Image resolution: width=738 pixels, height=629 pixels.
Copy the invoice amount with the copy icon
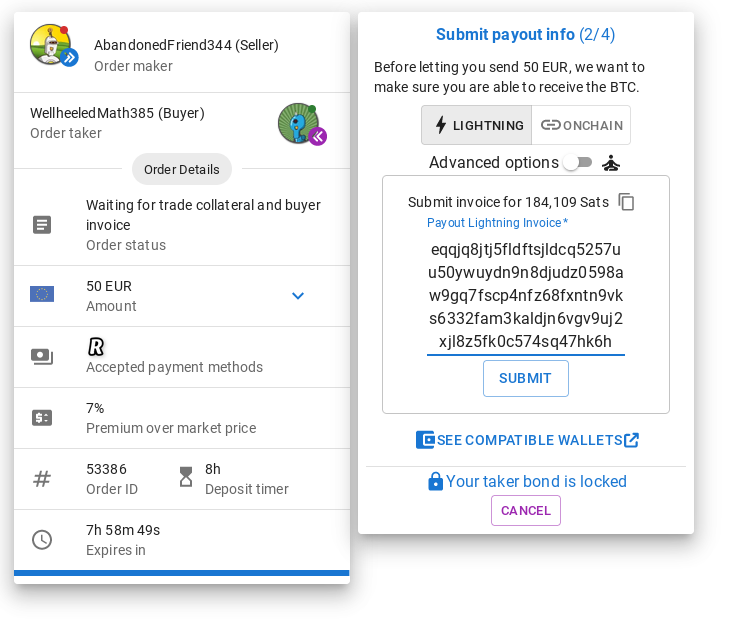tap(626, 202)
